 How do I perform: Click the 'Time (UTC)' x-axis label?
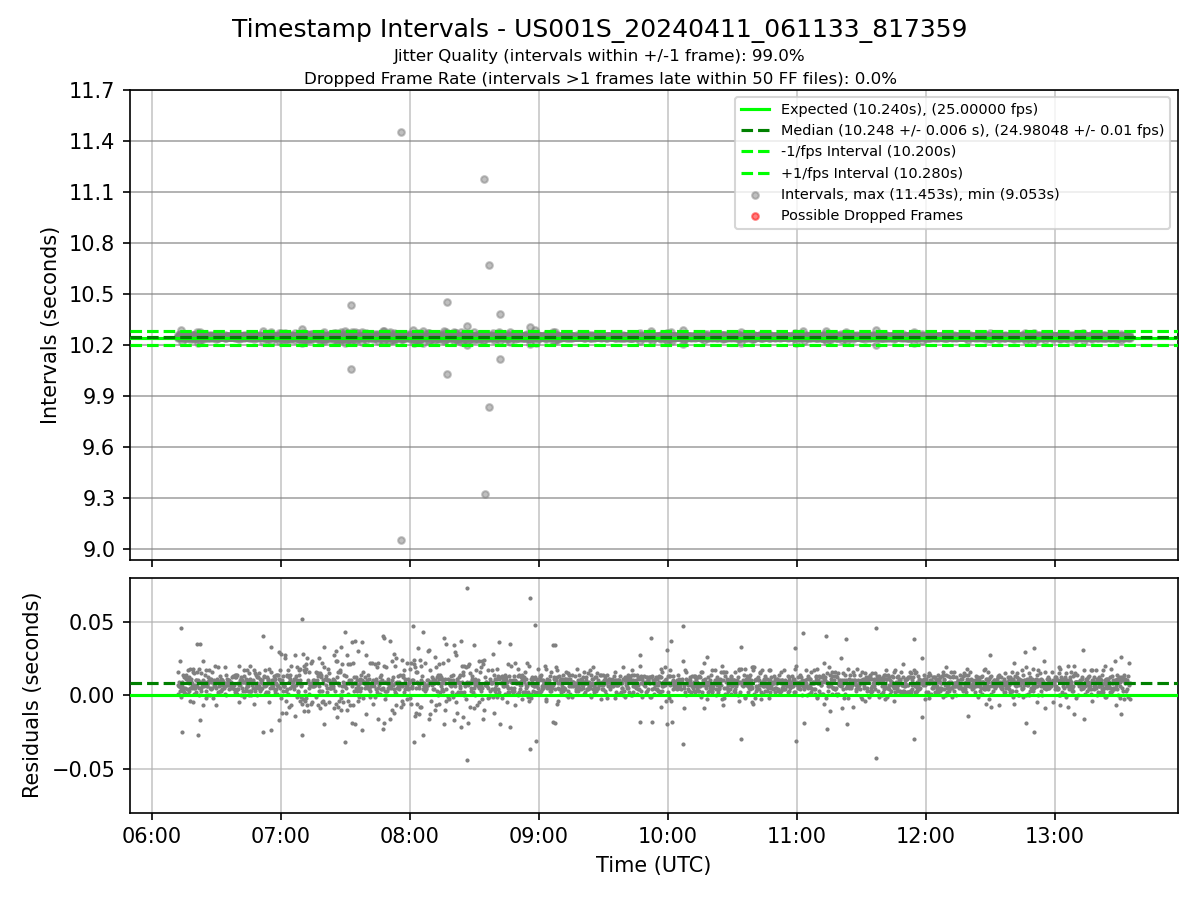(x=653, y=865)
